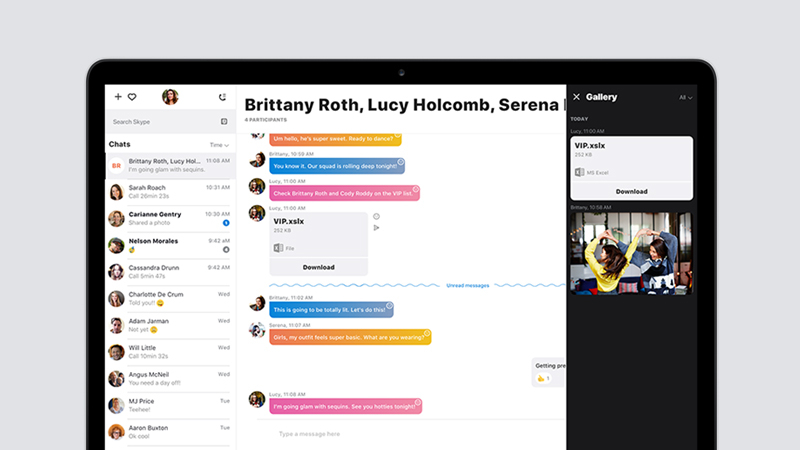Open favorites via the heart icon
This screenshot has height=450, width=800.
[x=132, y=97]
